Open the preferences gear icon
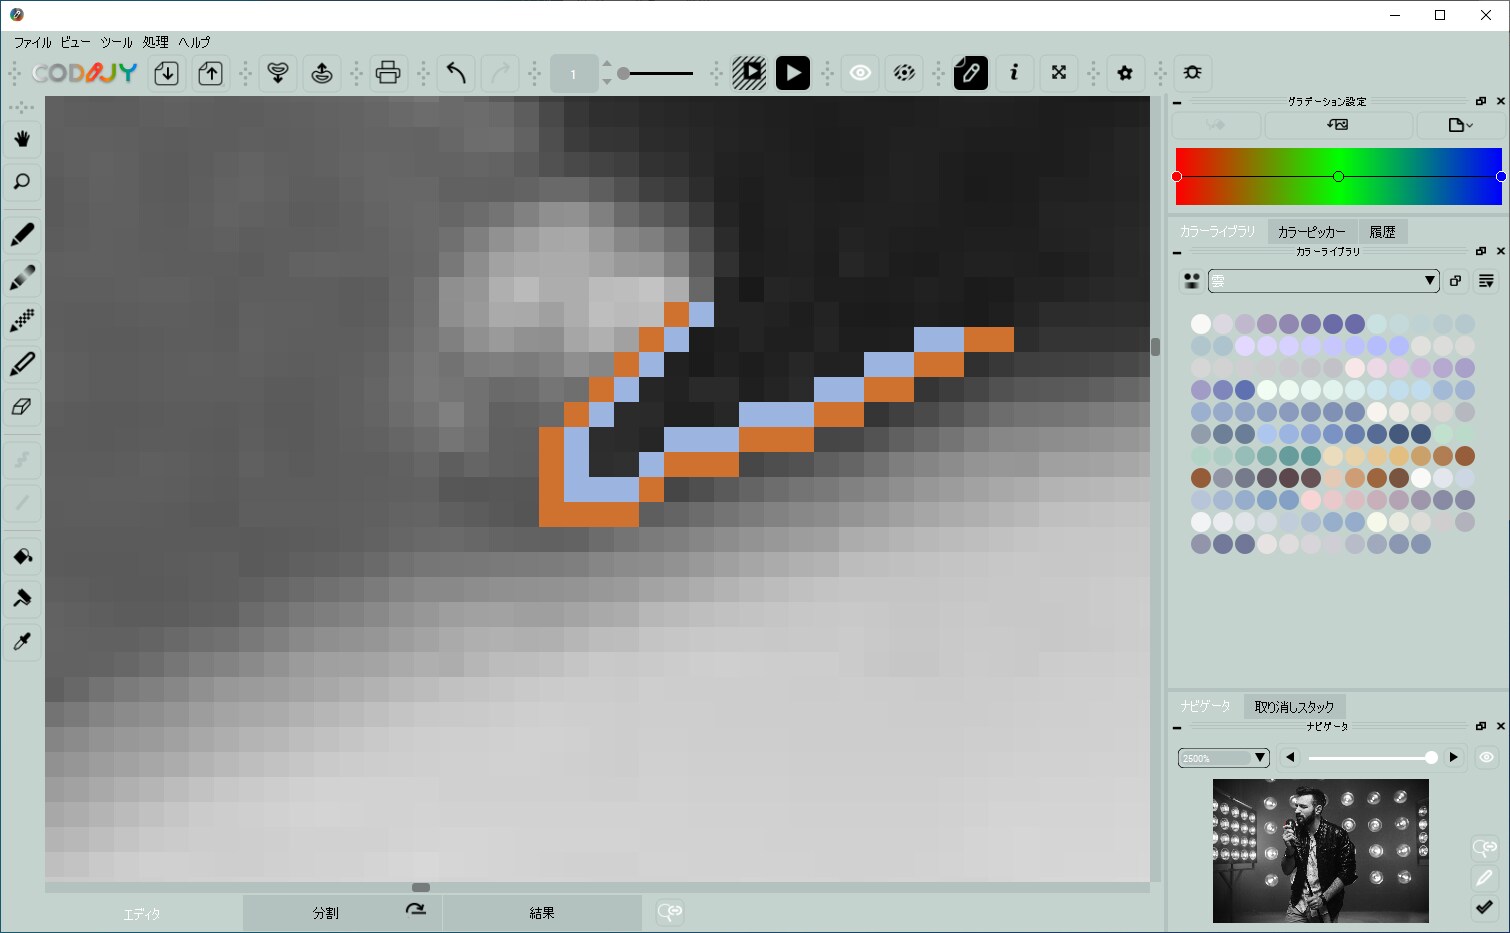The width and height of the screenshot is (1510, 933). 1125,73
